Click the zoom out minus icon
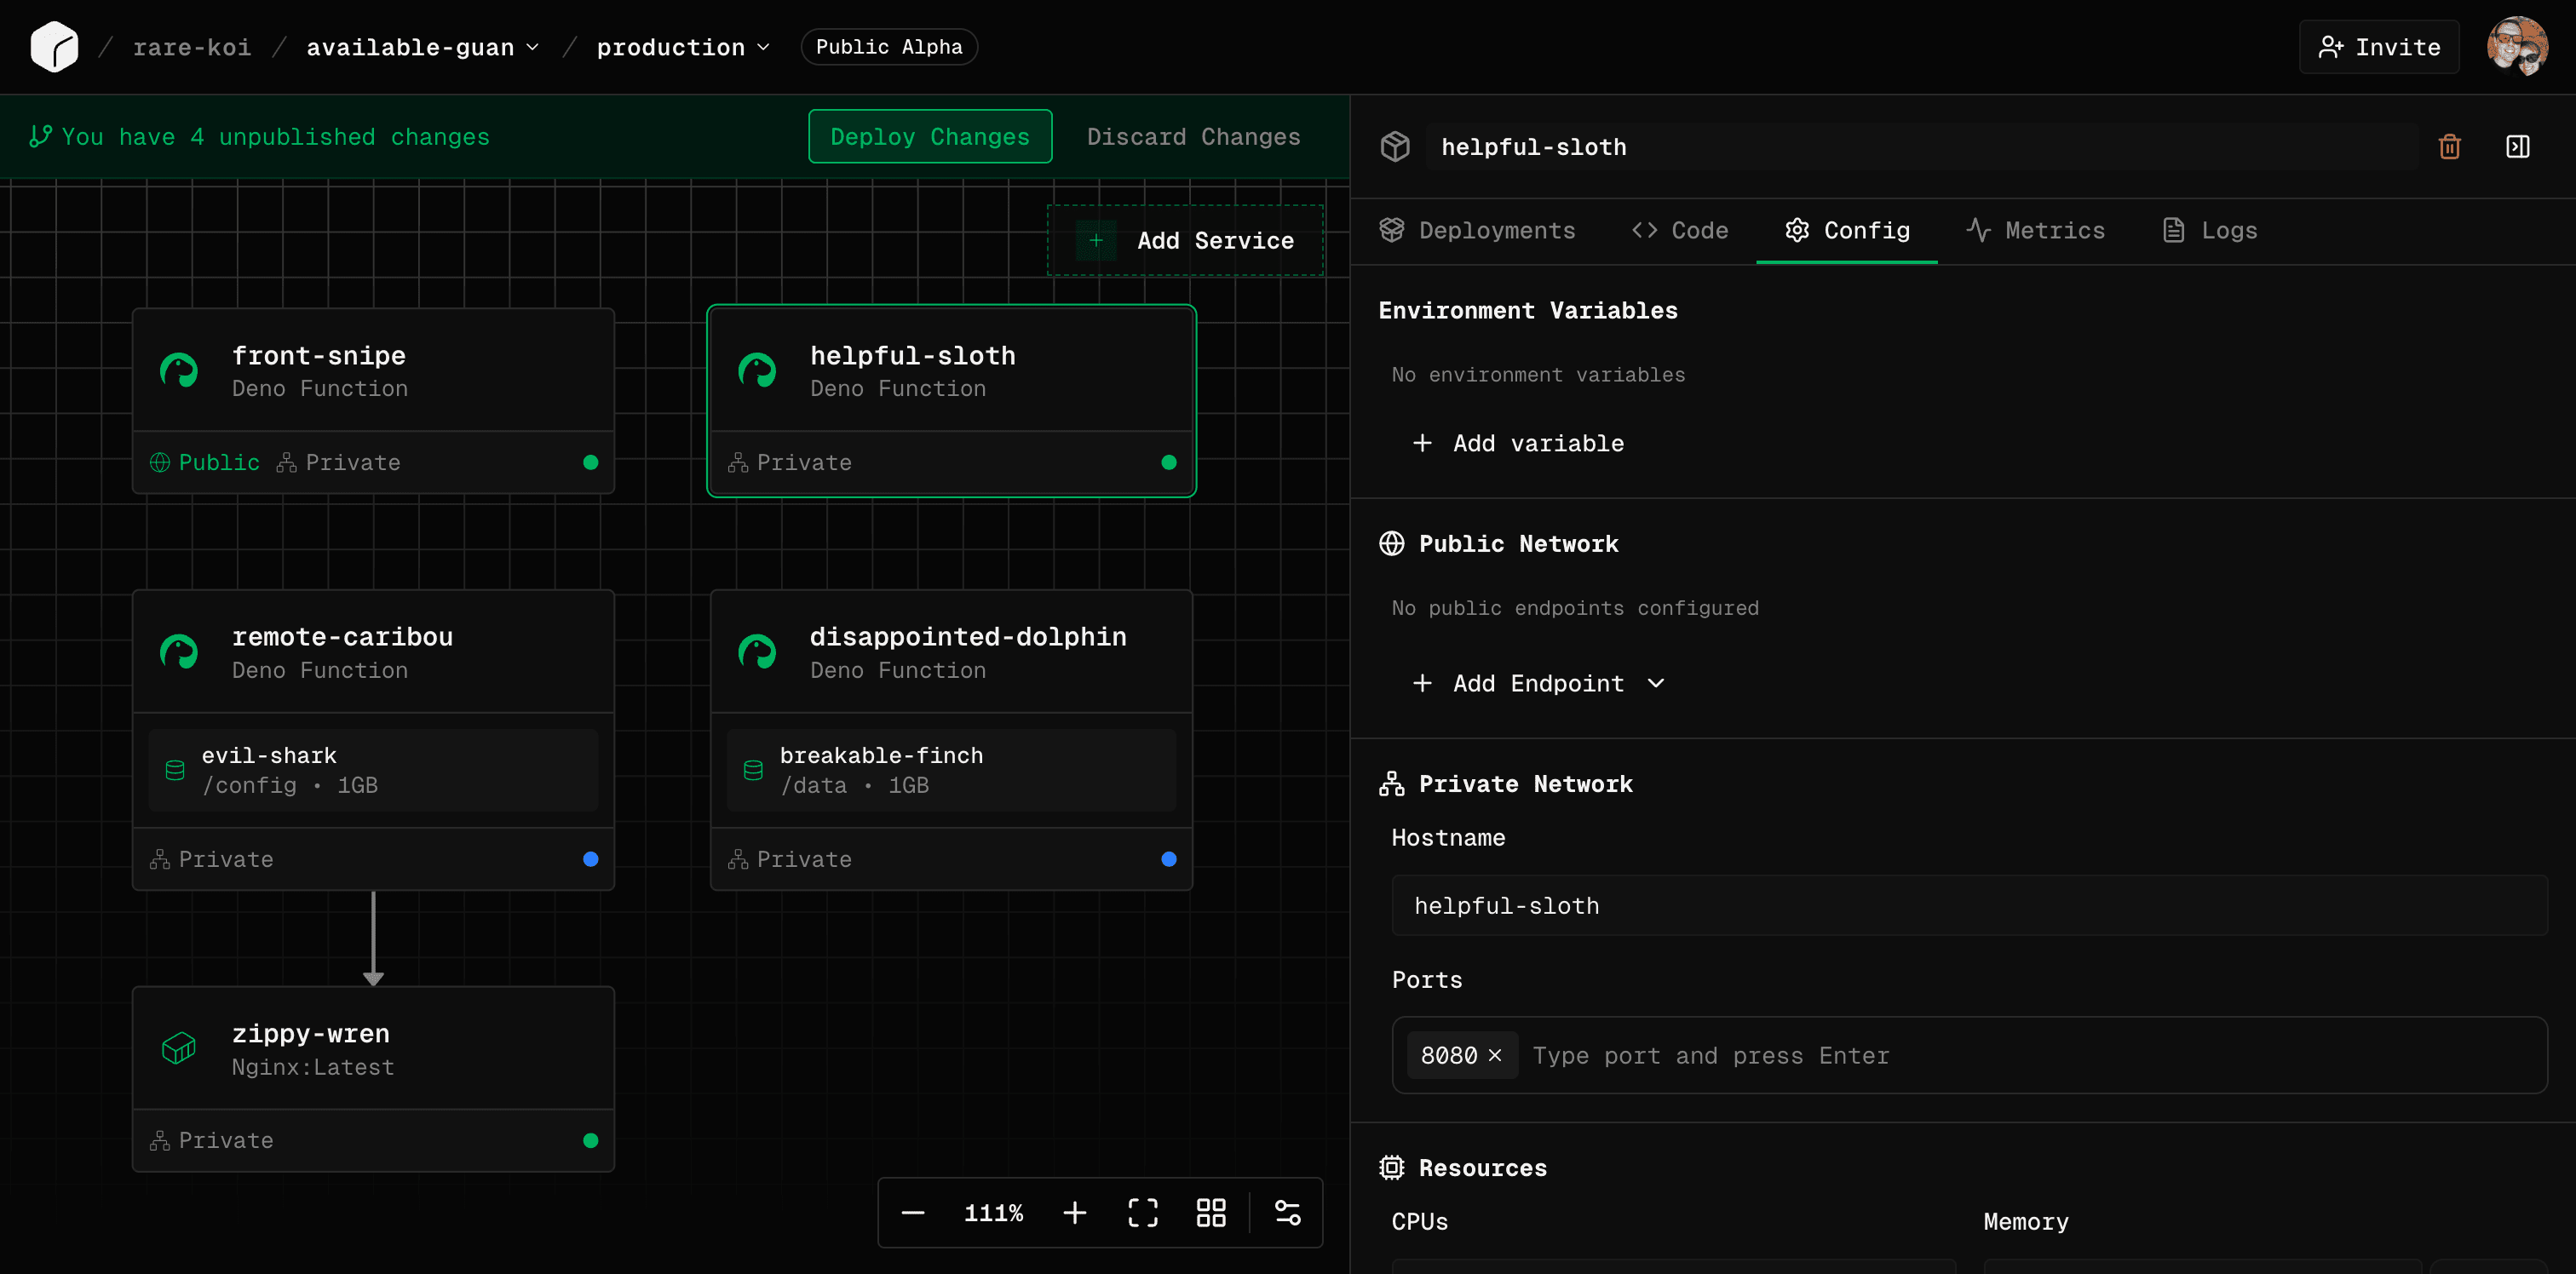2576x1274 pixels. (912, 1212)
